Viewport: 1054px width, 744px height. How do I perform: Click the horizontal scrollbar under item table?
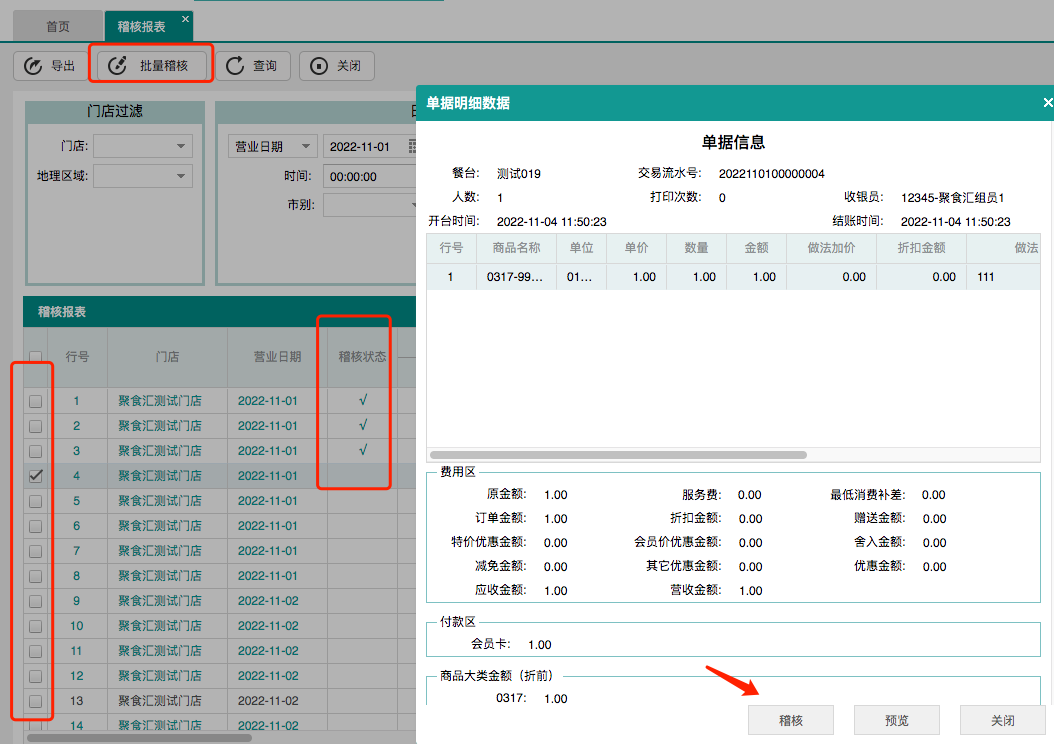pyautogui.click(x=617, y=455)
